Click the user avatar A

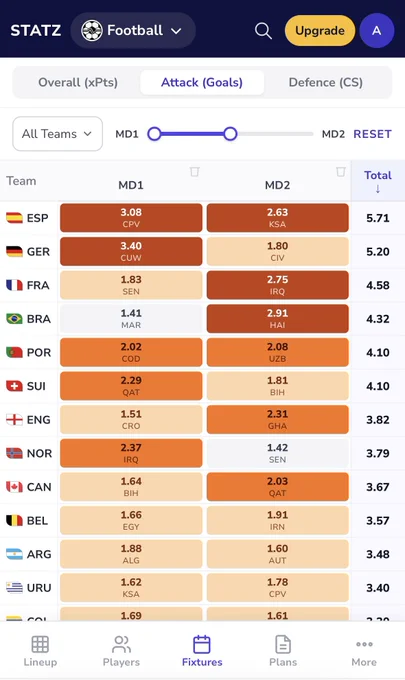[376, 31]
